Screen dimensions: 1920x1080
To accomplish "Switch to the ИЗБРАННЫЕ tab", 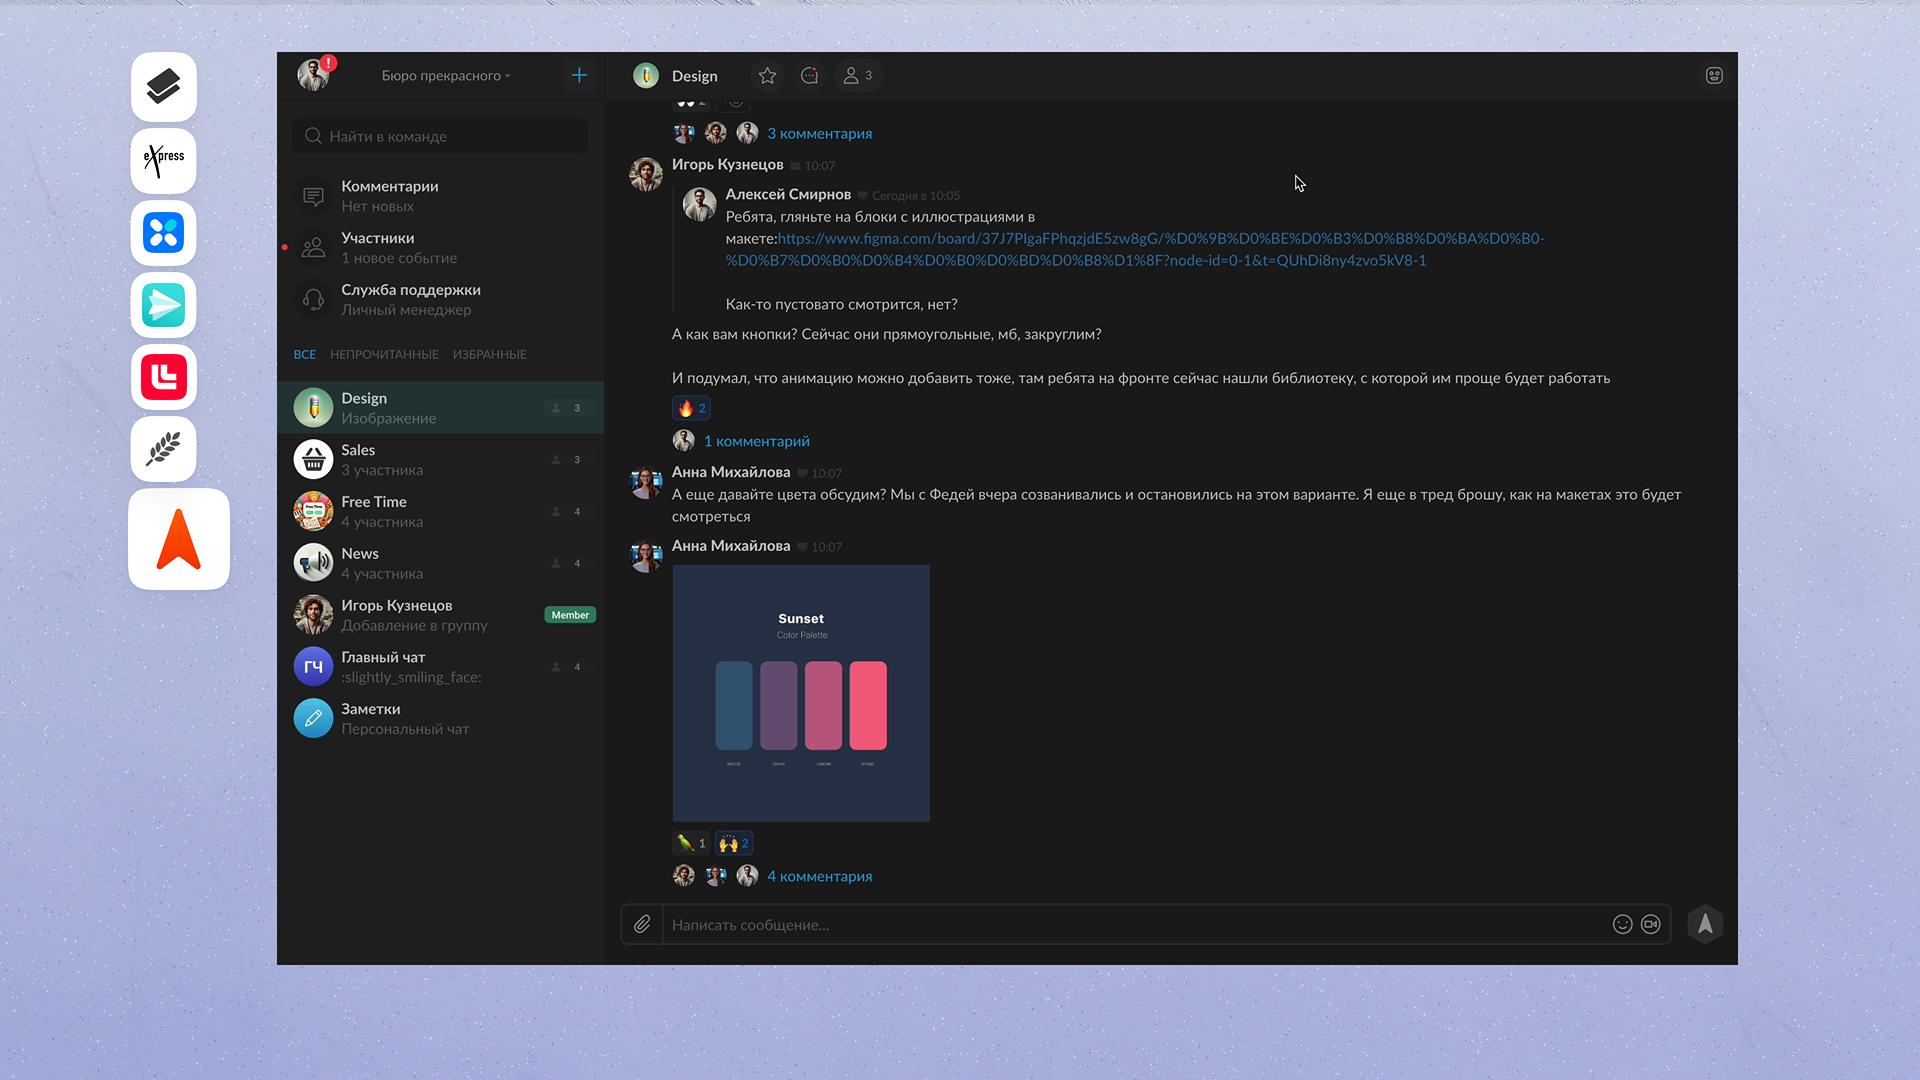I will [489, 355].
